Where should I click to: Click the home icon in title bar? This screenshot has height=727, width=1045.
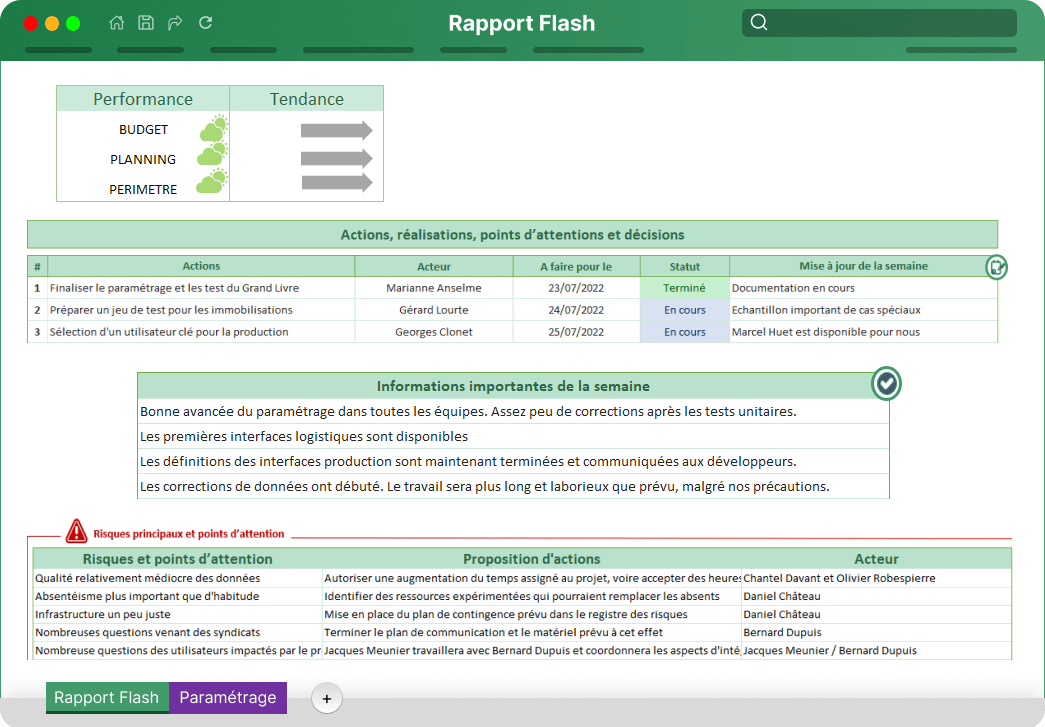click(117, 23)
